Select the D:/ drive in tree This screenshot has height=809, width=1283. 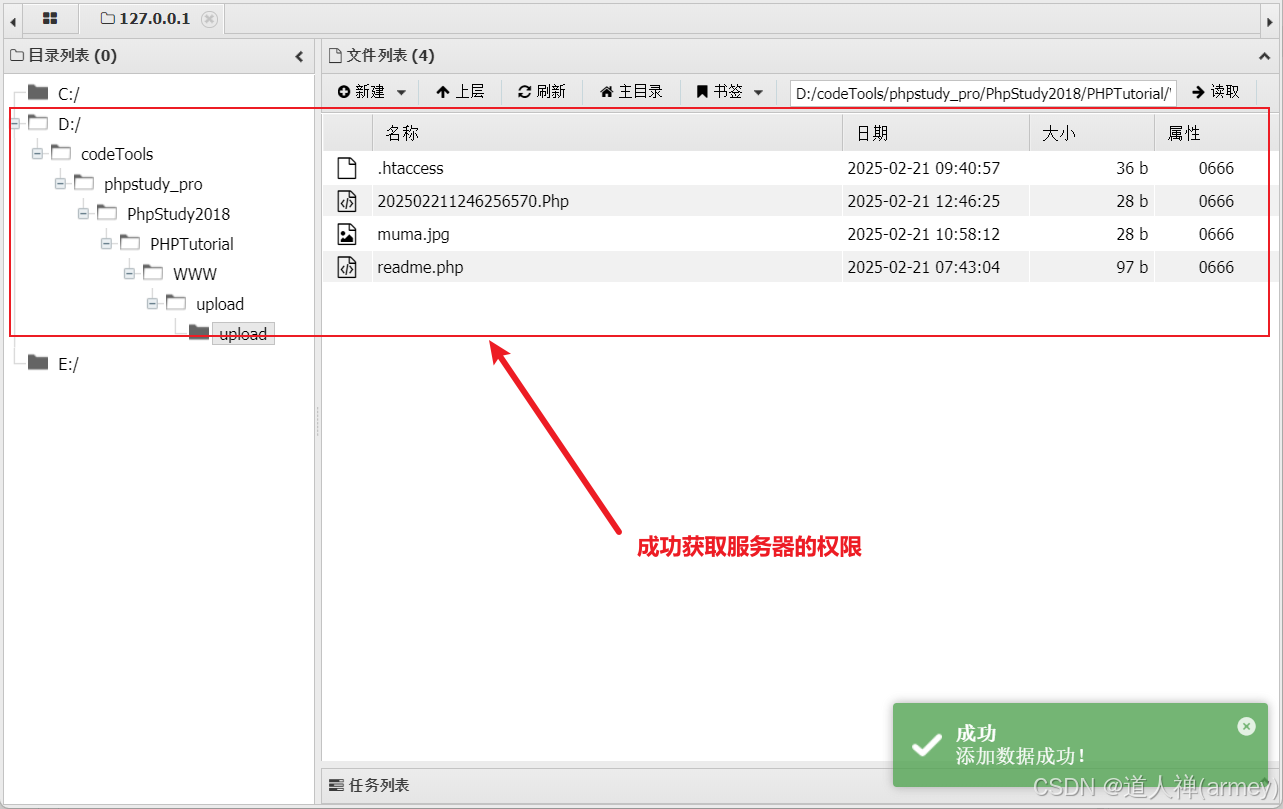(x=69, y=124)
